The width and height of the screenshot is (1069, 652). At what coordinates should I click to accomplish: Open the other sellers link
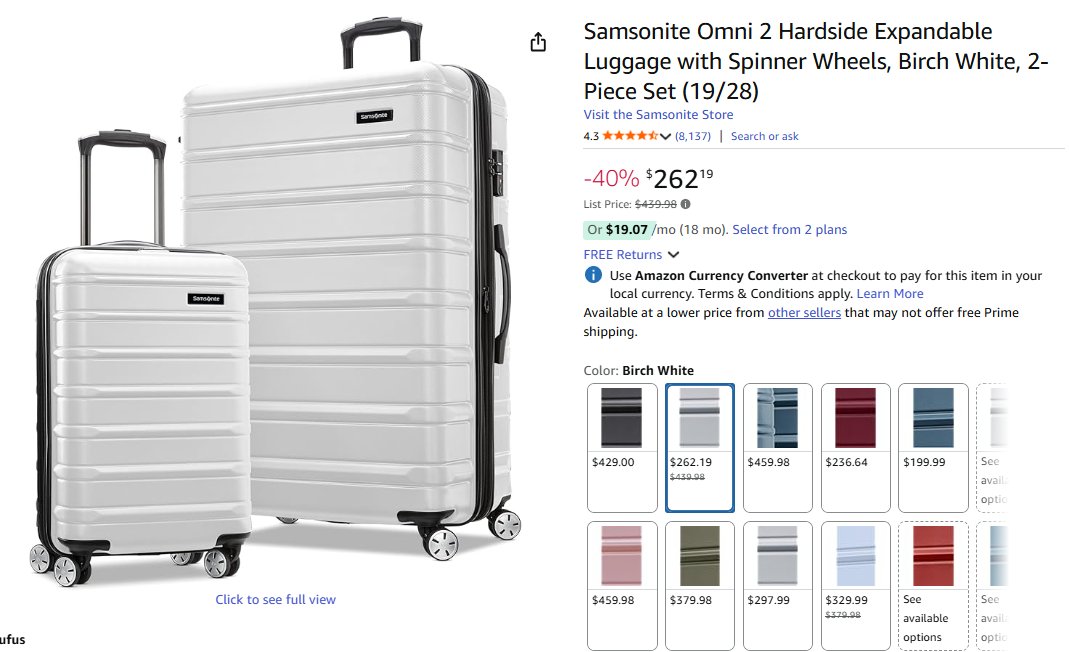(x=804, y=313)
